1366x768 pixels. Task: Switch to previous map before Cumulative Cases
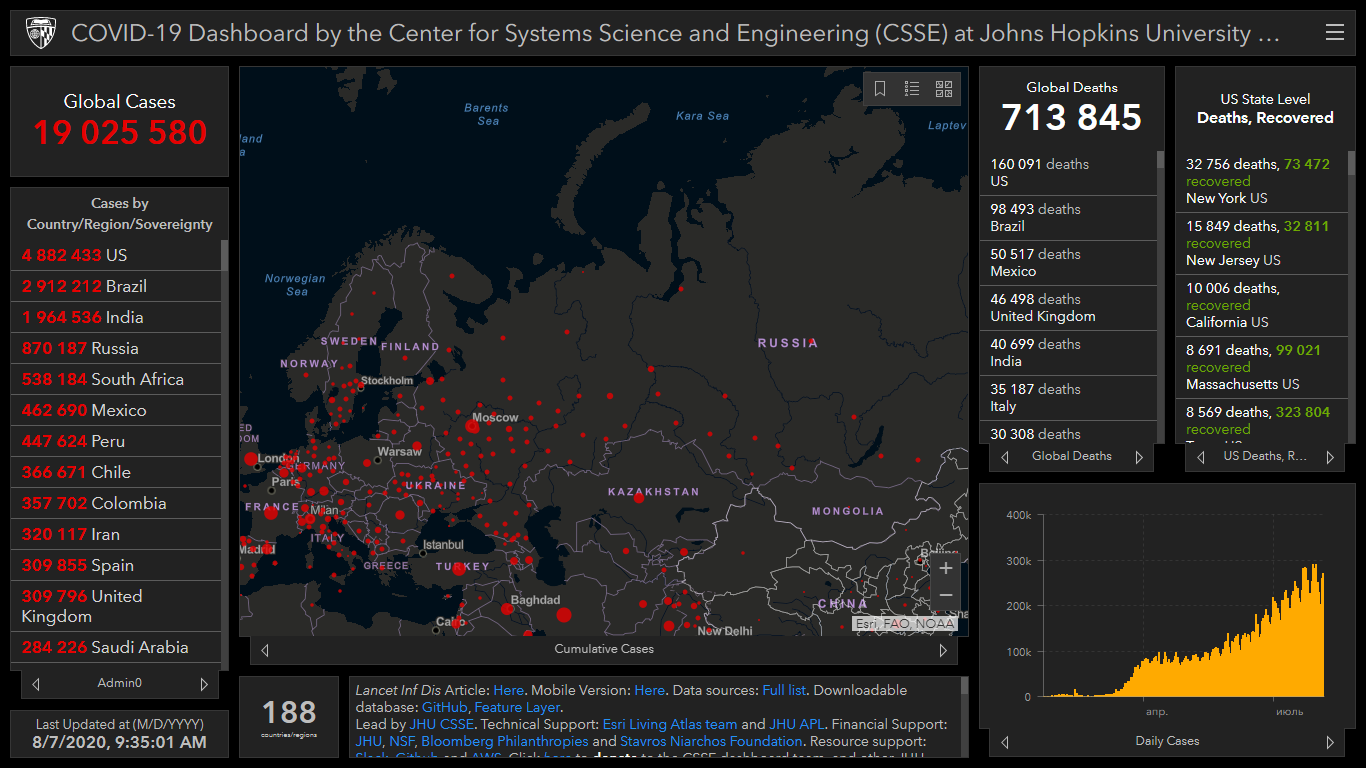click(x=265, y=650)
